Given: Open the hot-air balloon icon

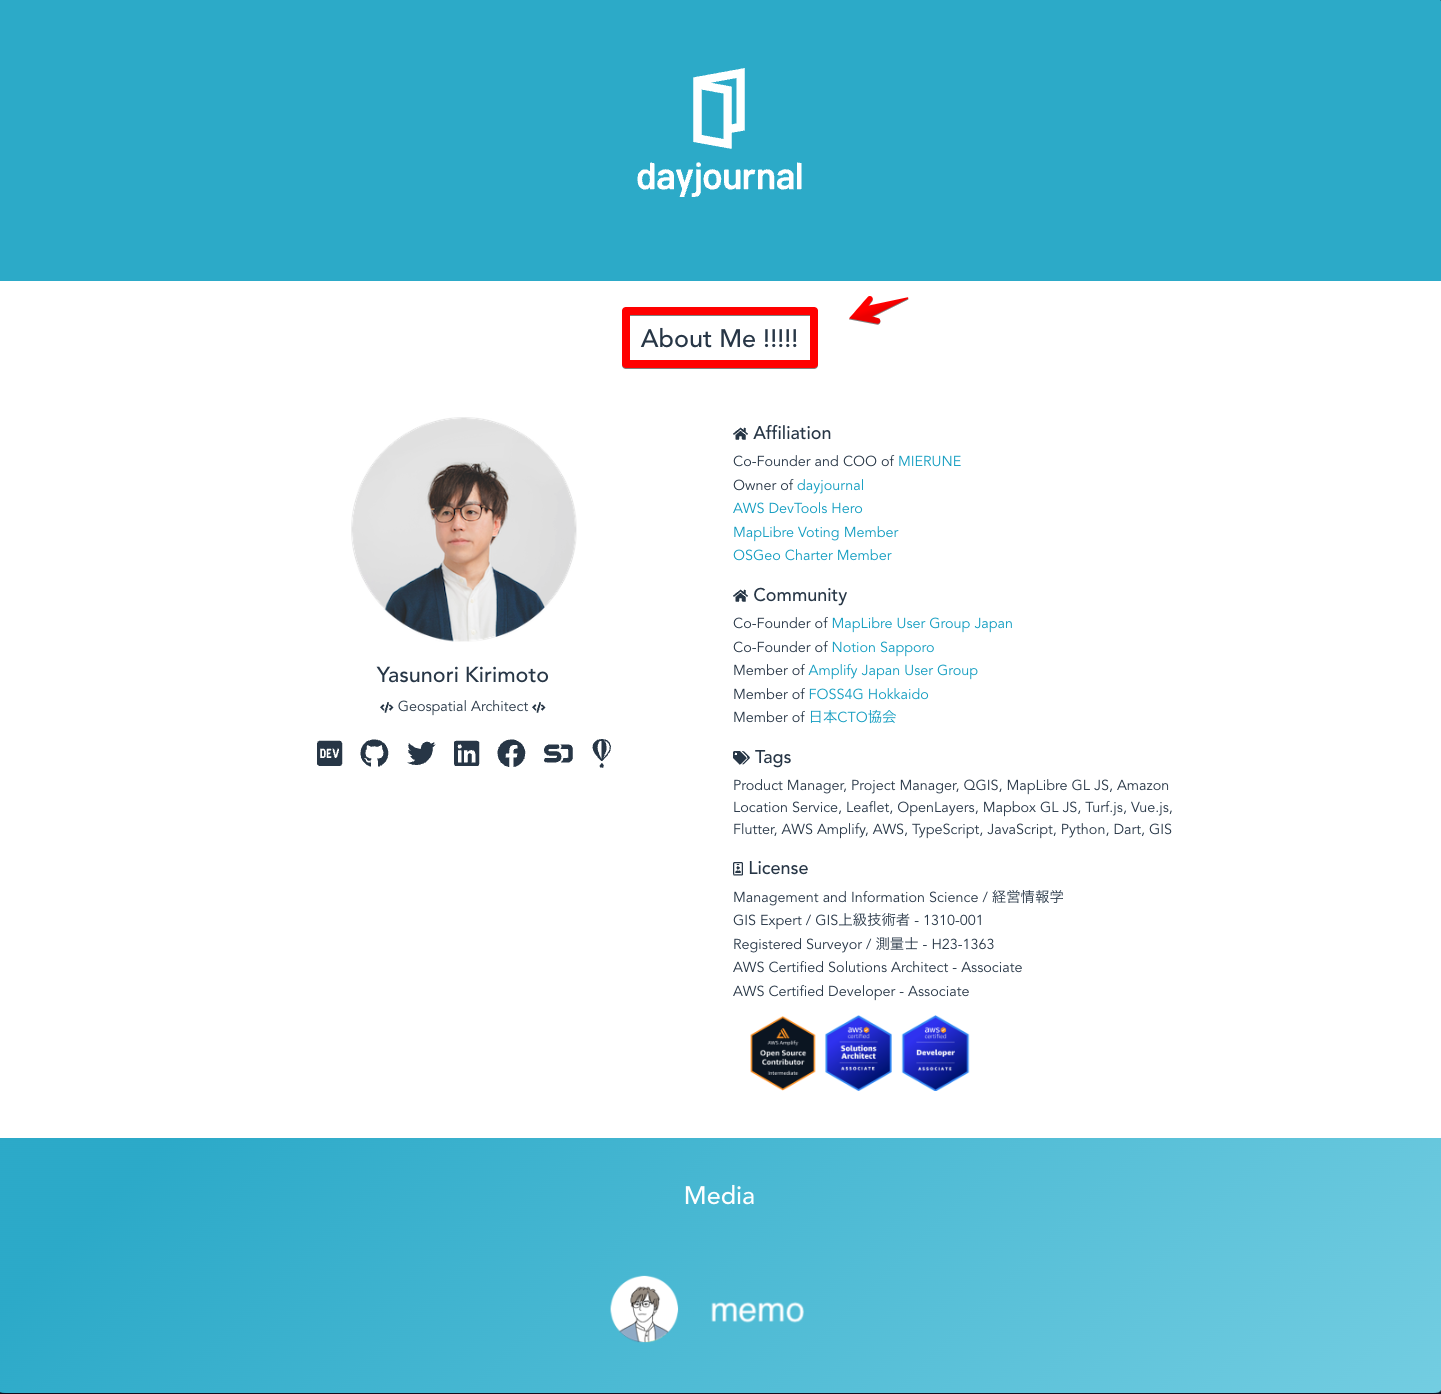Looking at the screenshot, I should (x=602, y=753).
